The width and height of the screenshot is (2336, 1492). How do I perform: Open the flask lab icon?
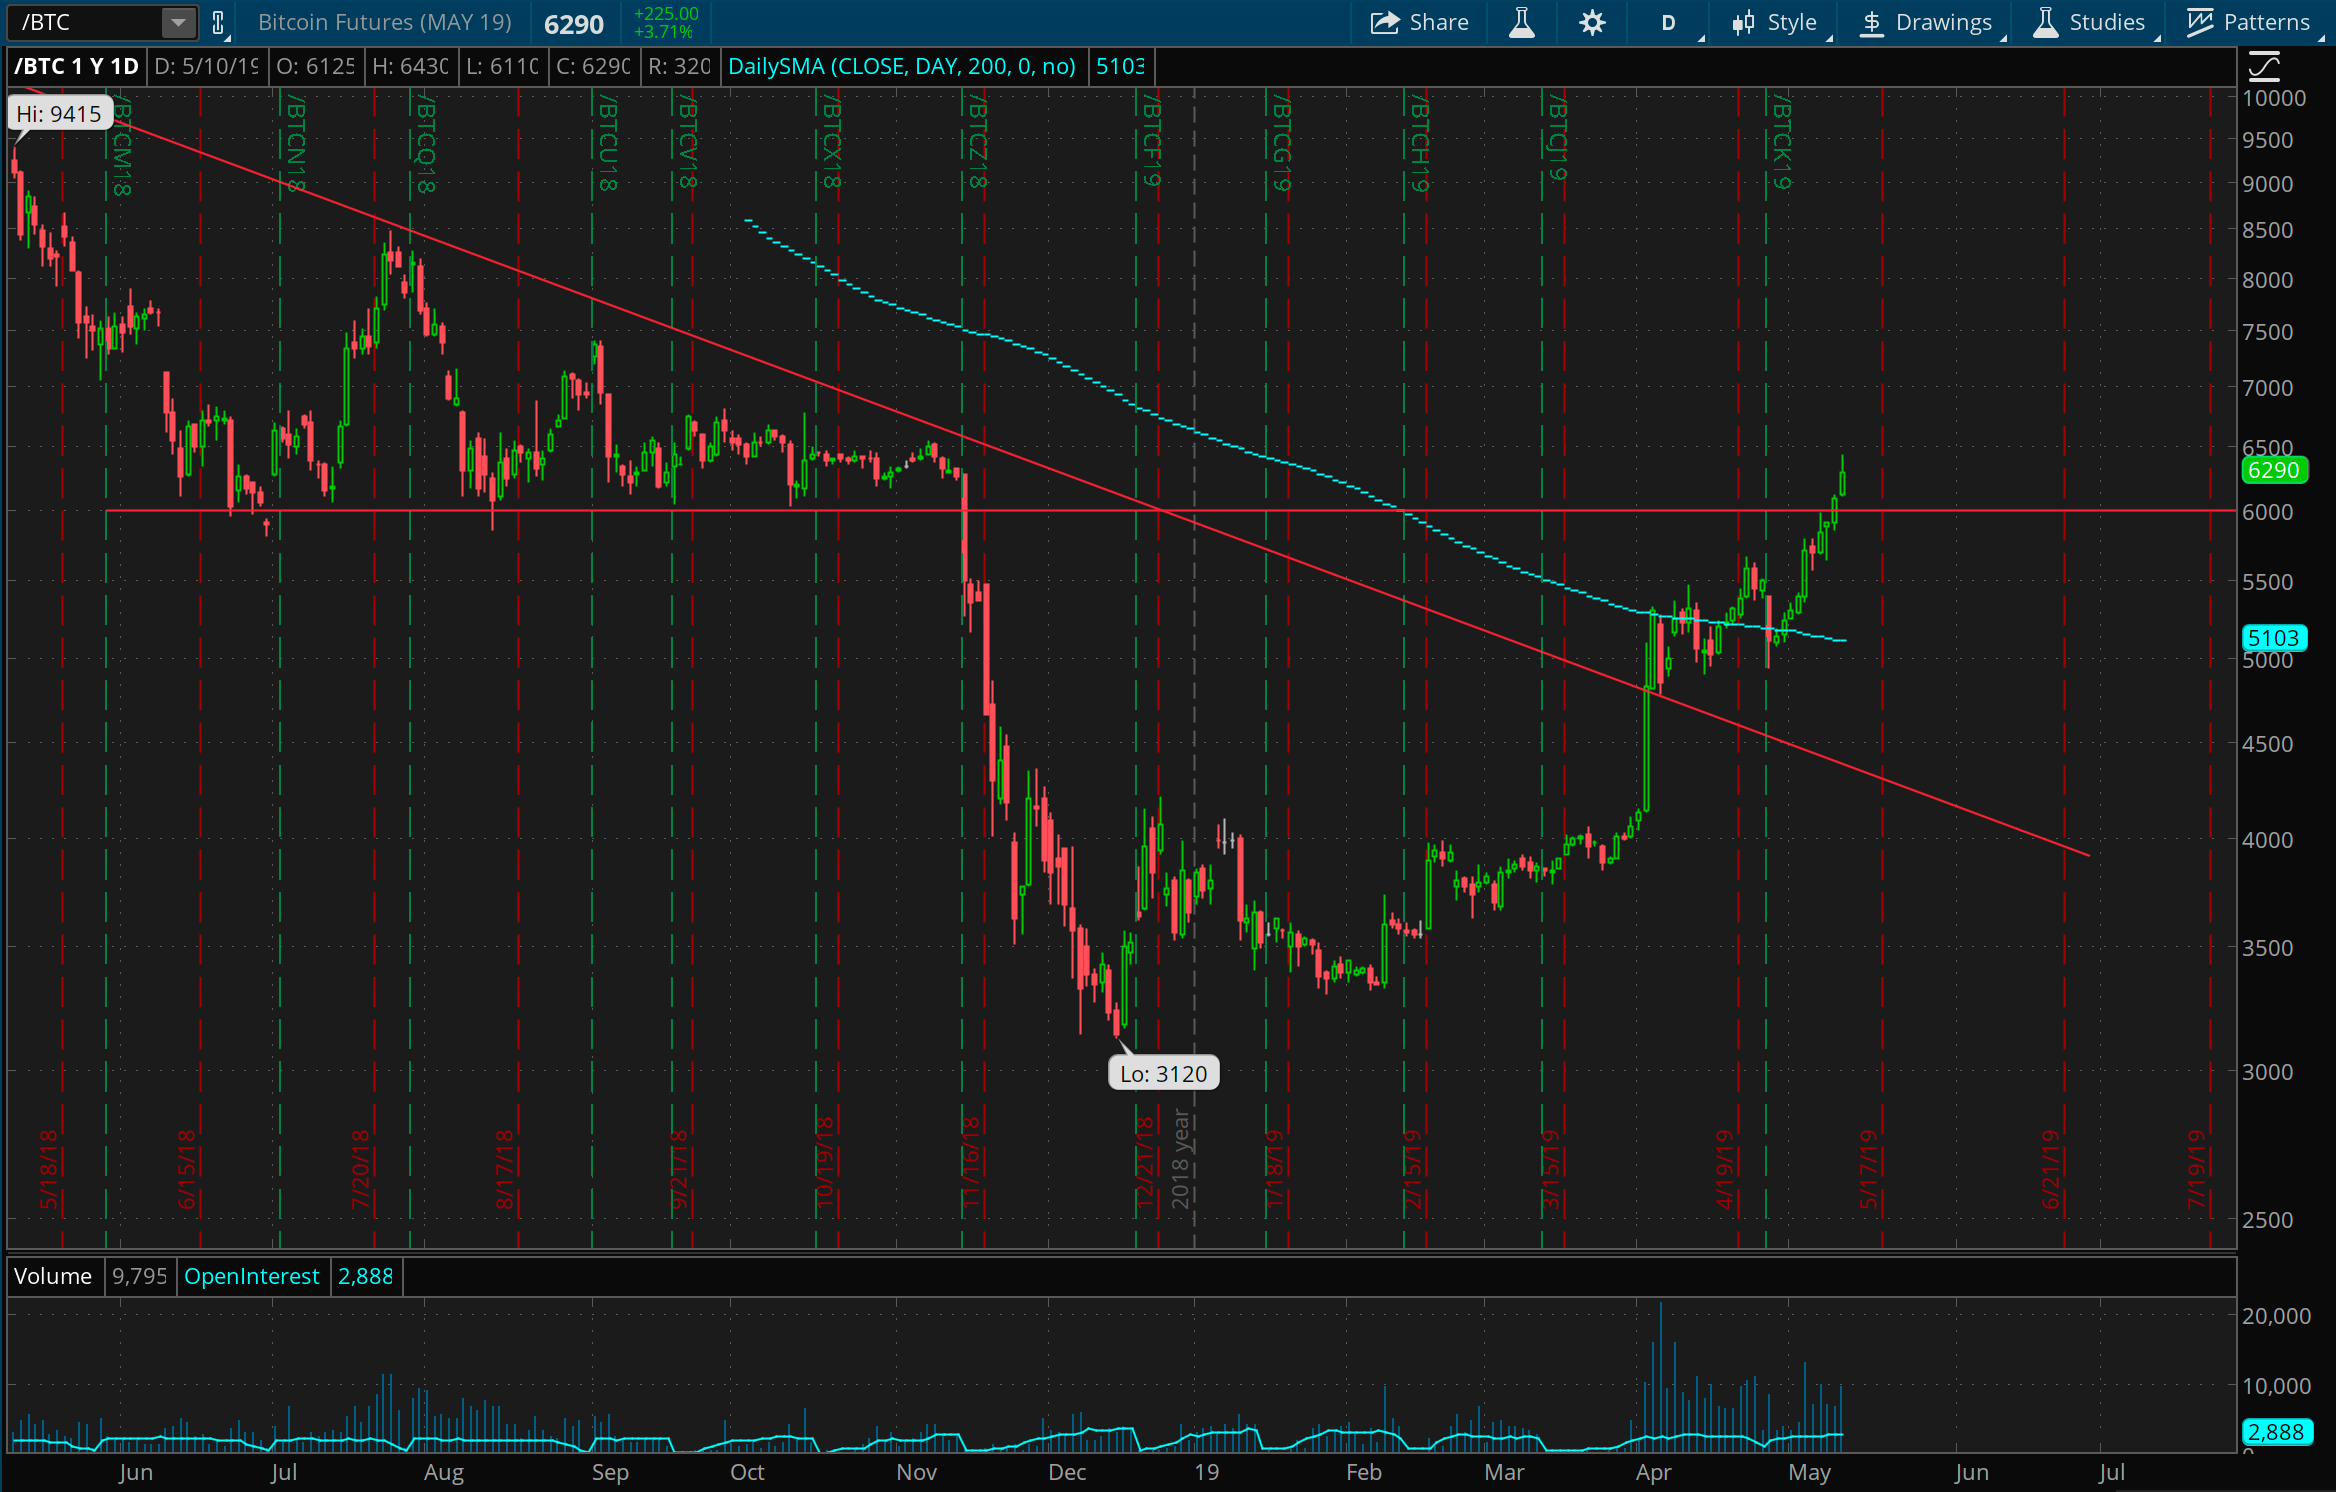coord(1521,22)
